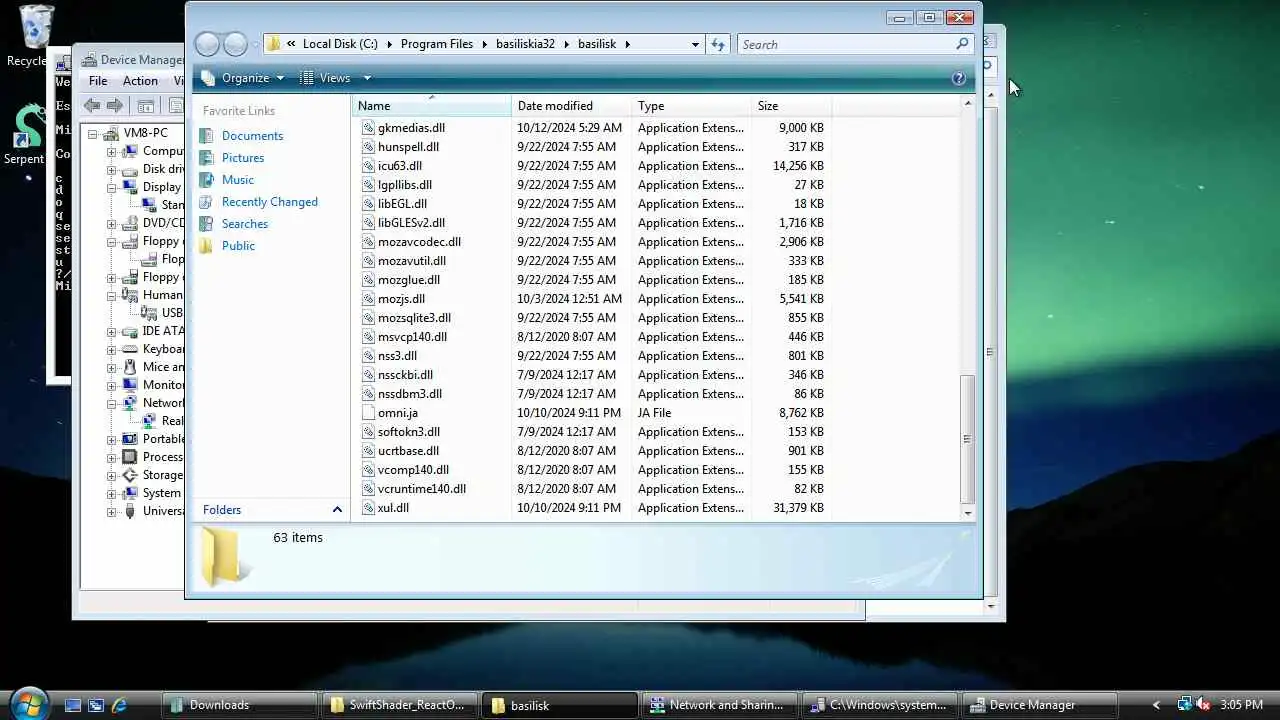The image size is (1280, 720).
Task: Click the search magnifier icon in Explorer
Action: click(x=962, y=44)
